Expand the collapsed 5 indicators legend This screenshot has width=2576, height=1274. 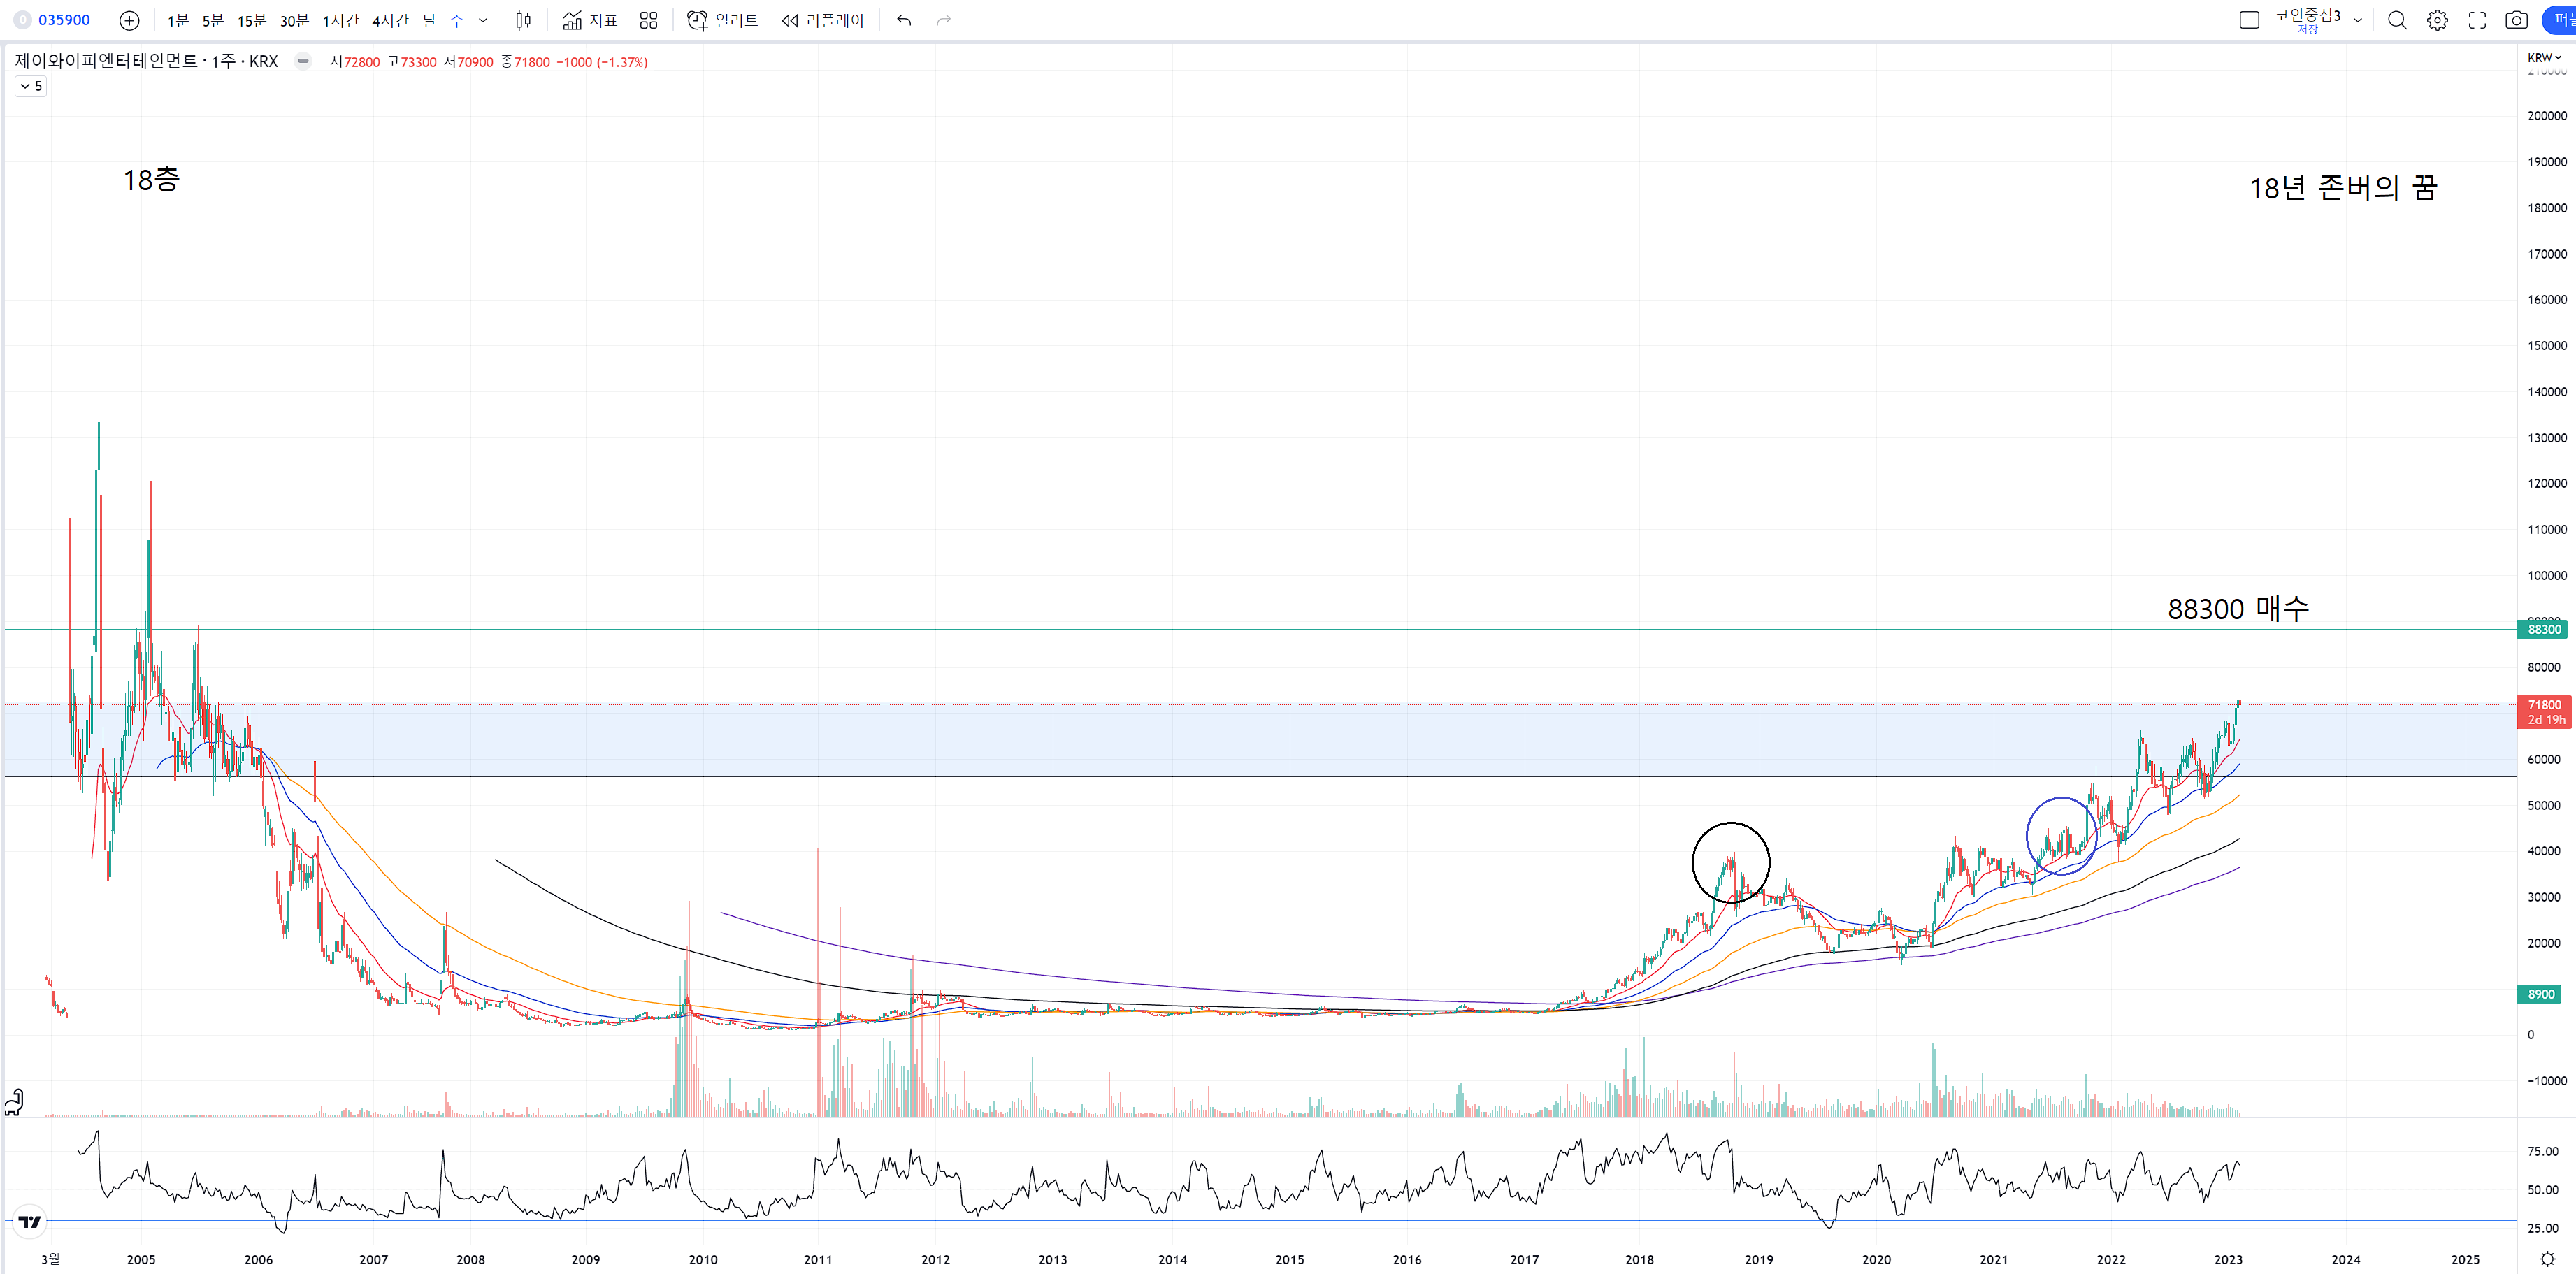pos(30,86)
